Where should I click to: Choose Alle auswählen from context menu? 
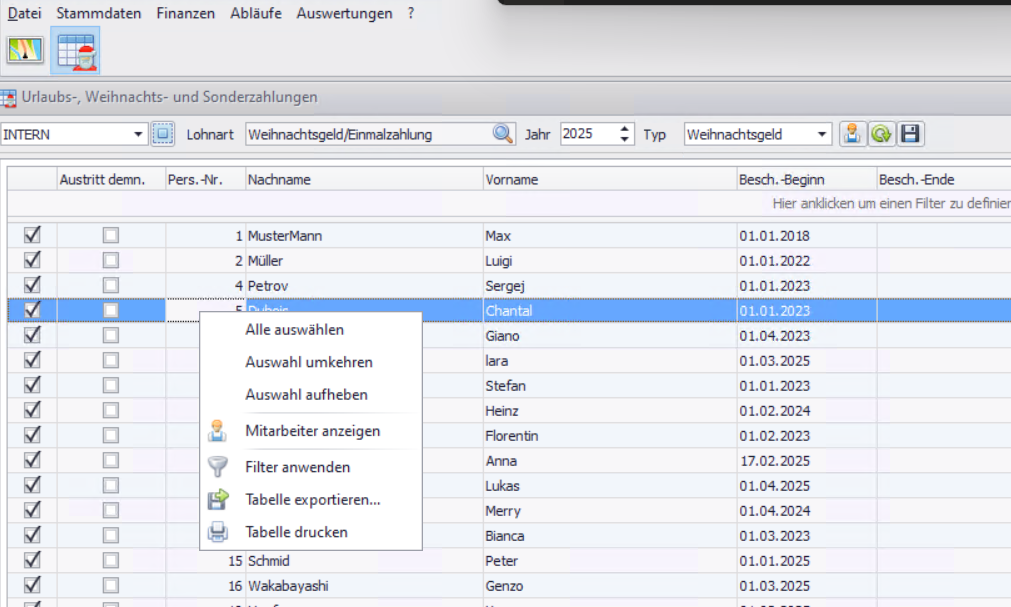pyautogui.click(x=311, y=330)
